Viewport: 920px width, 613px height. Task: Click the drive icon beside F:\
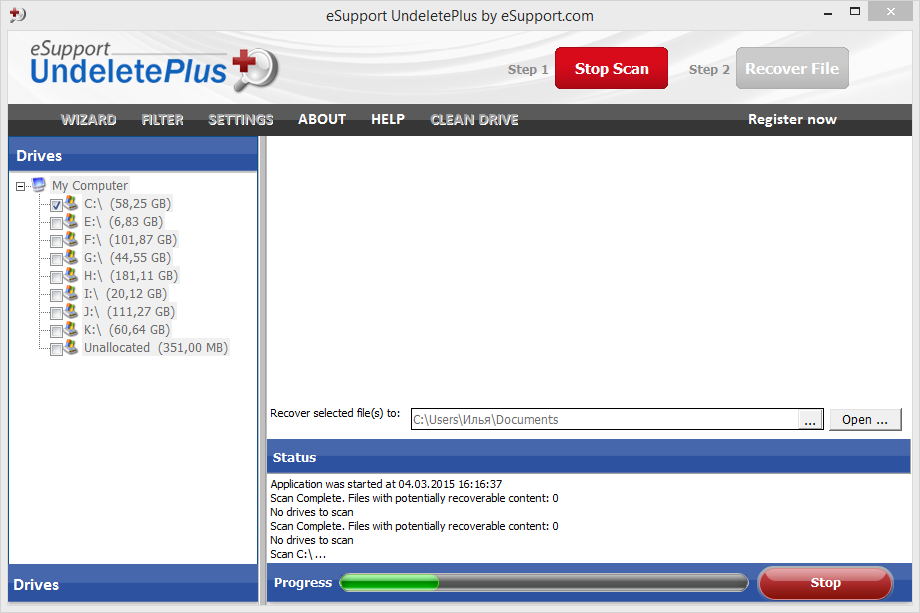pyautogui.click(x=72, y=239)
